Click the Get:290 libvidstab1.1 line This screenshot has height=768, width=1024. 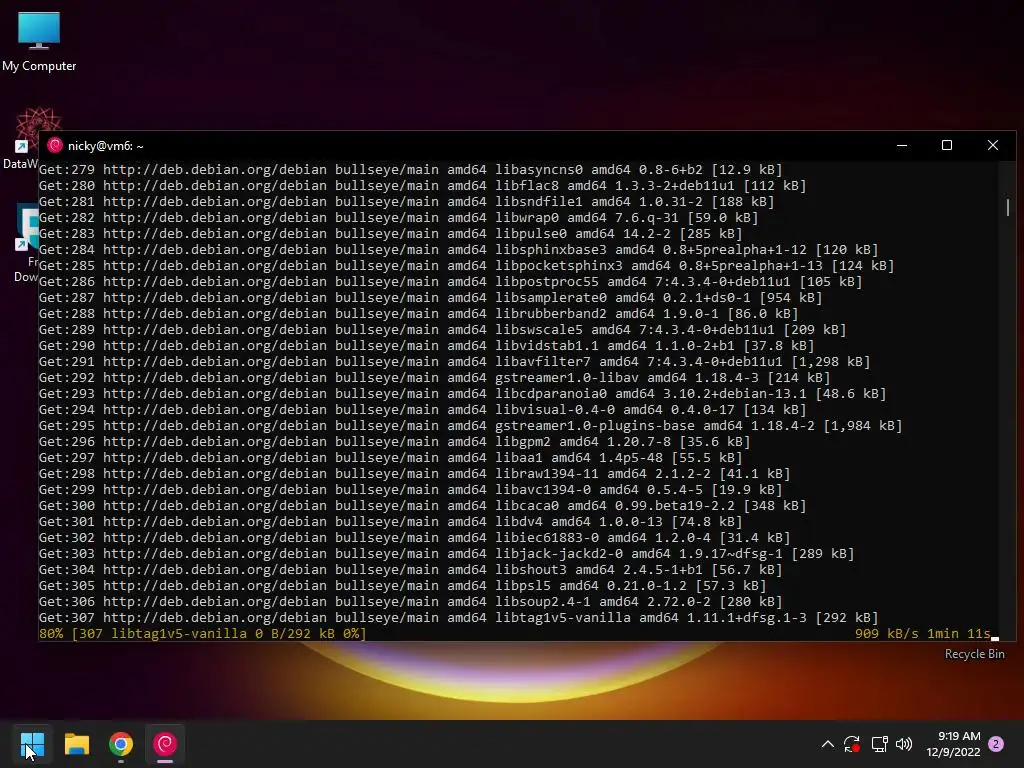(x=426, y=345)
